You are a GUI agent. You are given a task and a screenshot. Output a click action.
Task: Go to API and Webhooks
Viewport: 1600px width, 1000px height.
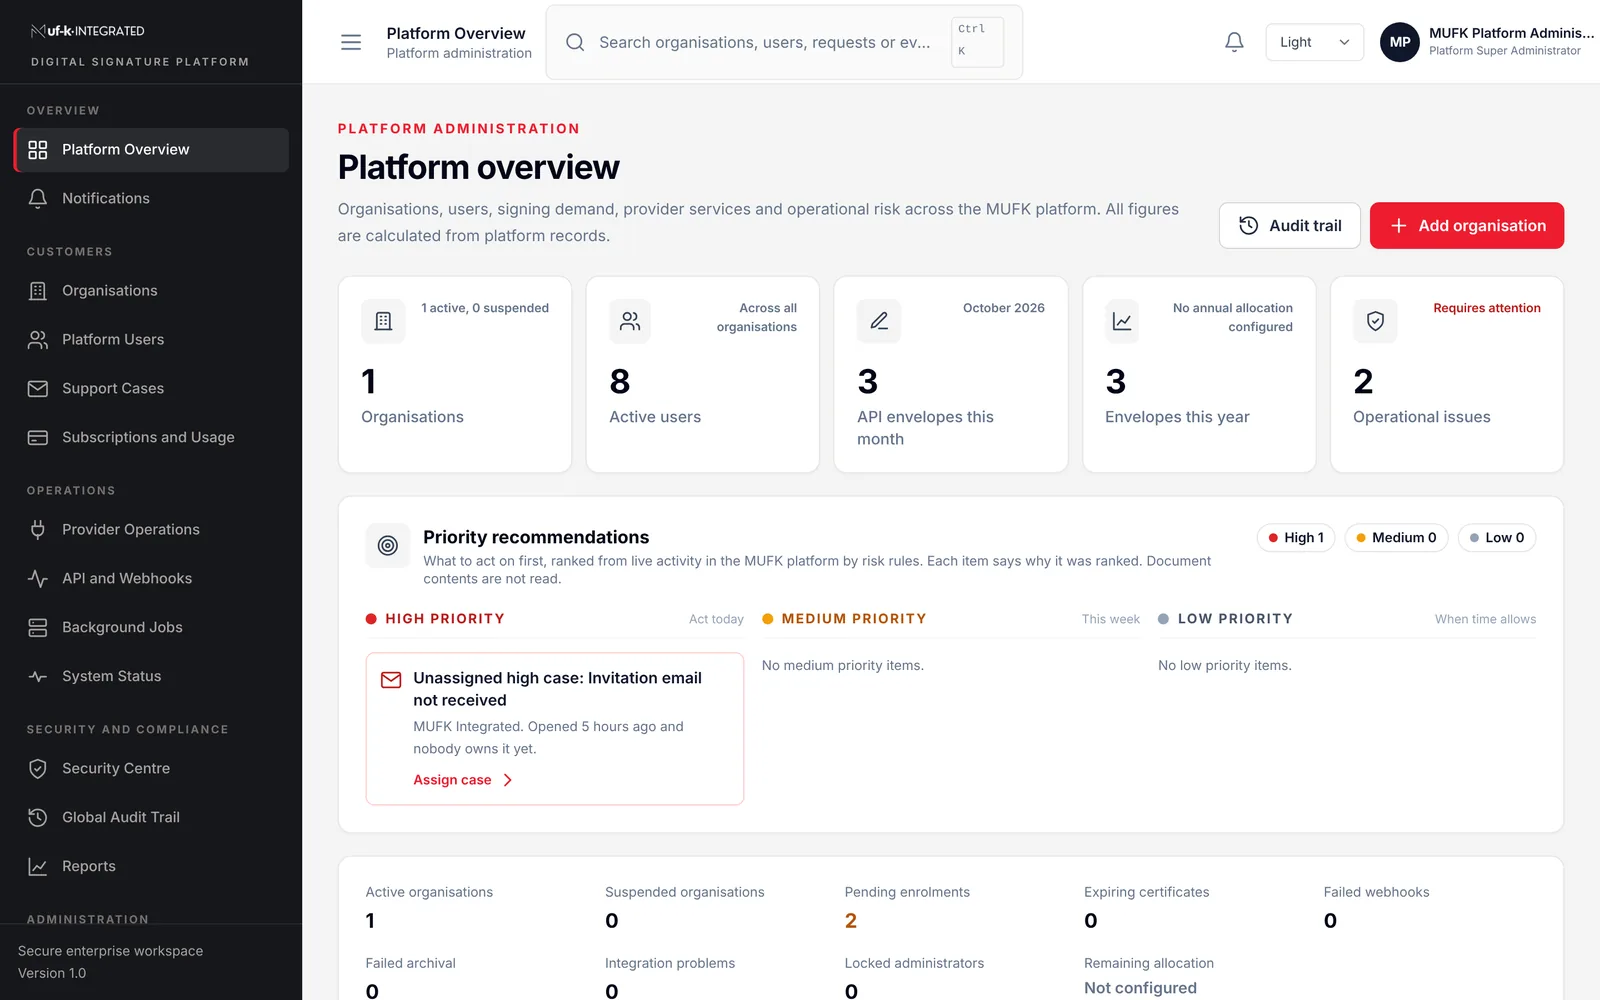pyautogui.click(x=151, y=579)
